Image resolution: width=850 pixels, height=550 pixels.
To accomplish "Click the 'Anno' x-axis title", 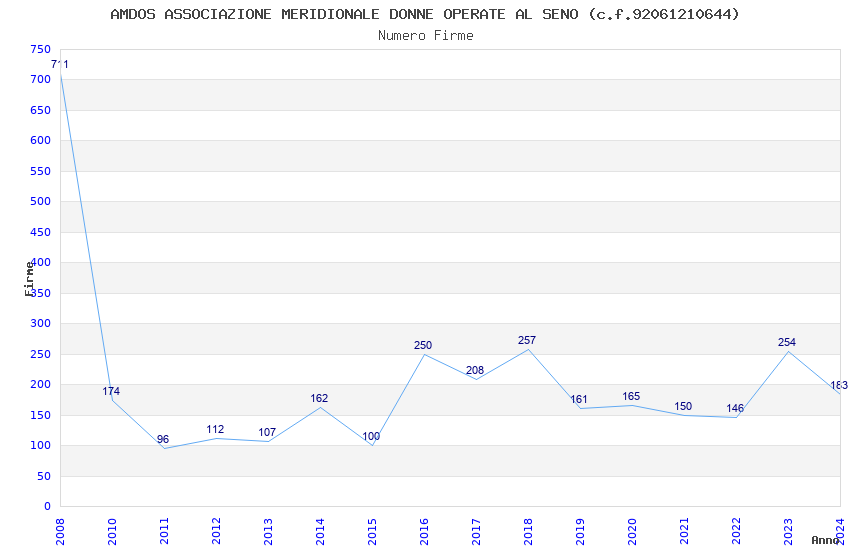I will click(825, 540).
